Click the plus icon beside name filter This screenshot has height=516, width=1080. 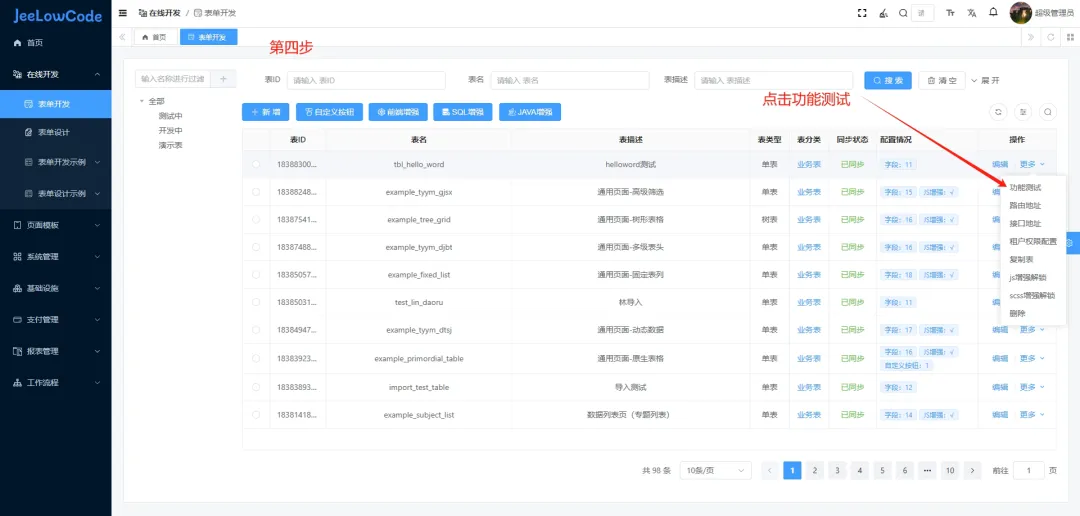[x=223, y=79]
